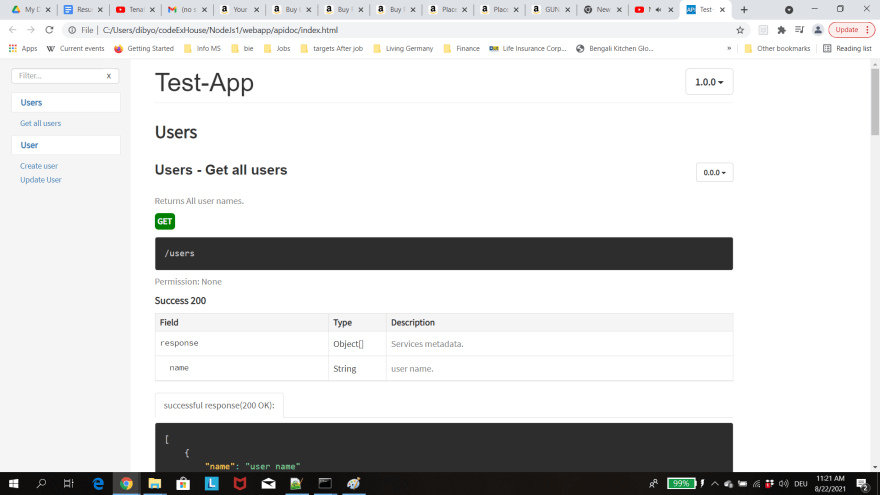This screenshot has width=880, height=495.
Task: Open the Mail app on the taskbar
Action: point(268,483)
